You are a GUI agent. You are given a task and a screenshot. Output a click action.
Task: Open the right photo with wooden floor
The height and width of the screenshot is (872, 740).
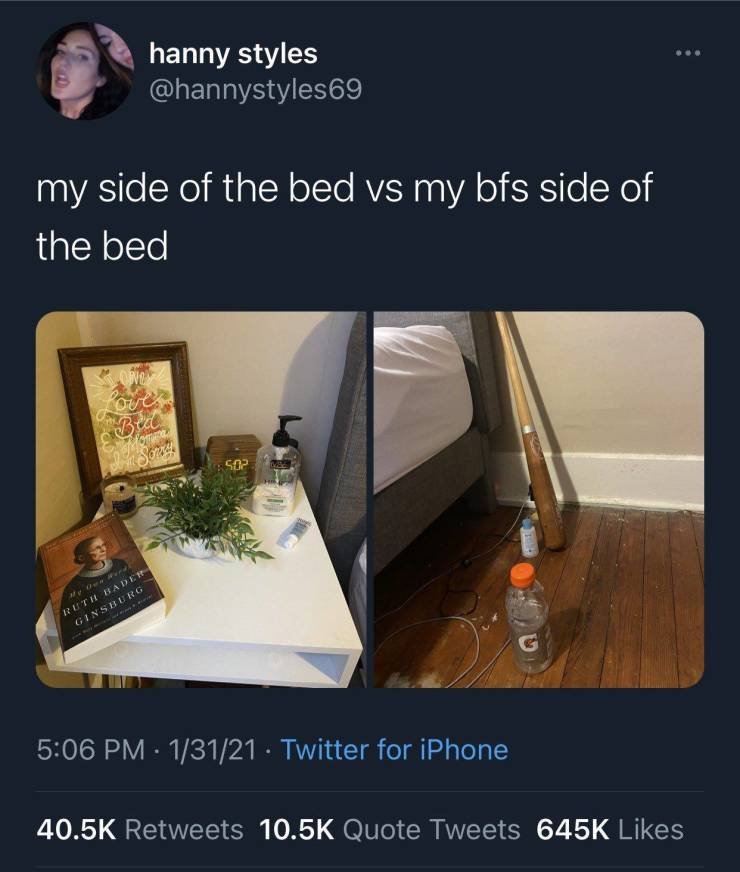539,499
